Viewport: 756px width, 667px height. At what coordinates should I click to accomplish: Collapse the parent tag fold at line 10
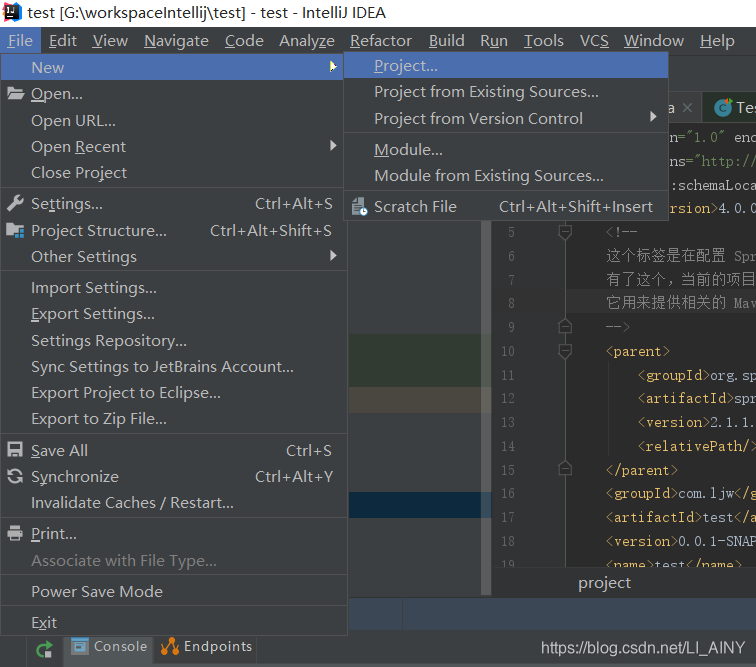[565, 351]
